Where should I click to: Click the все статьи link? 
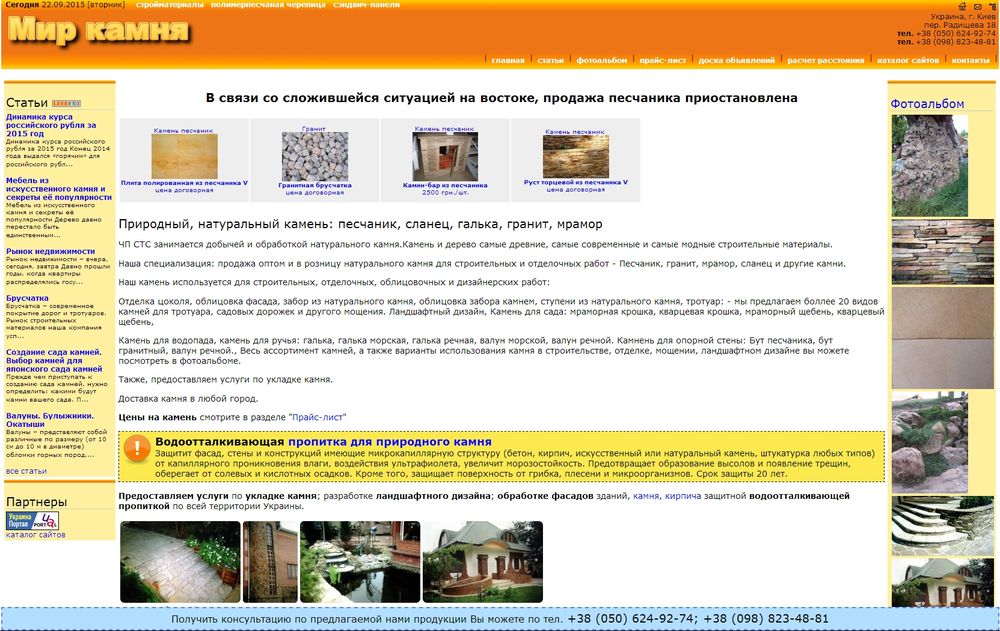26,471
